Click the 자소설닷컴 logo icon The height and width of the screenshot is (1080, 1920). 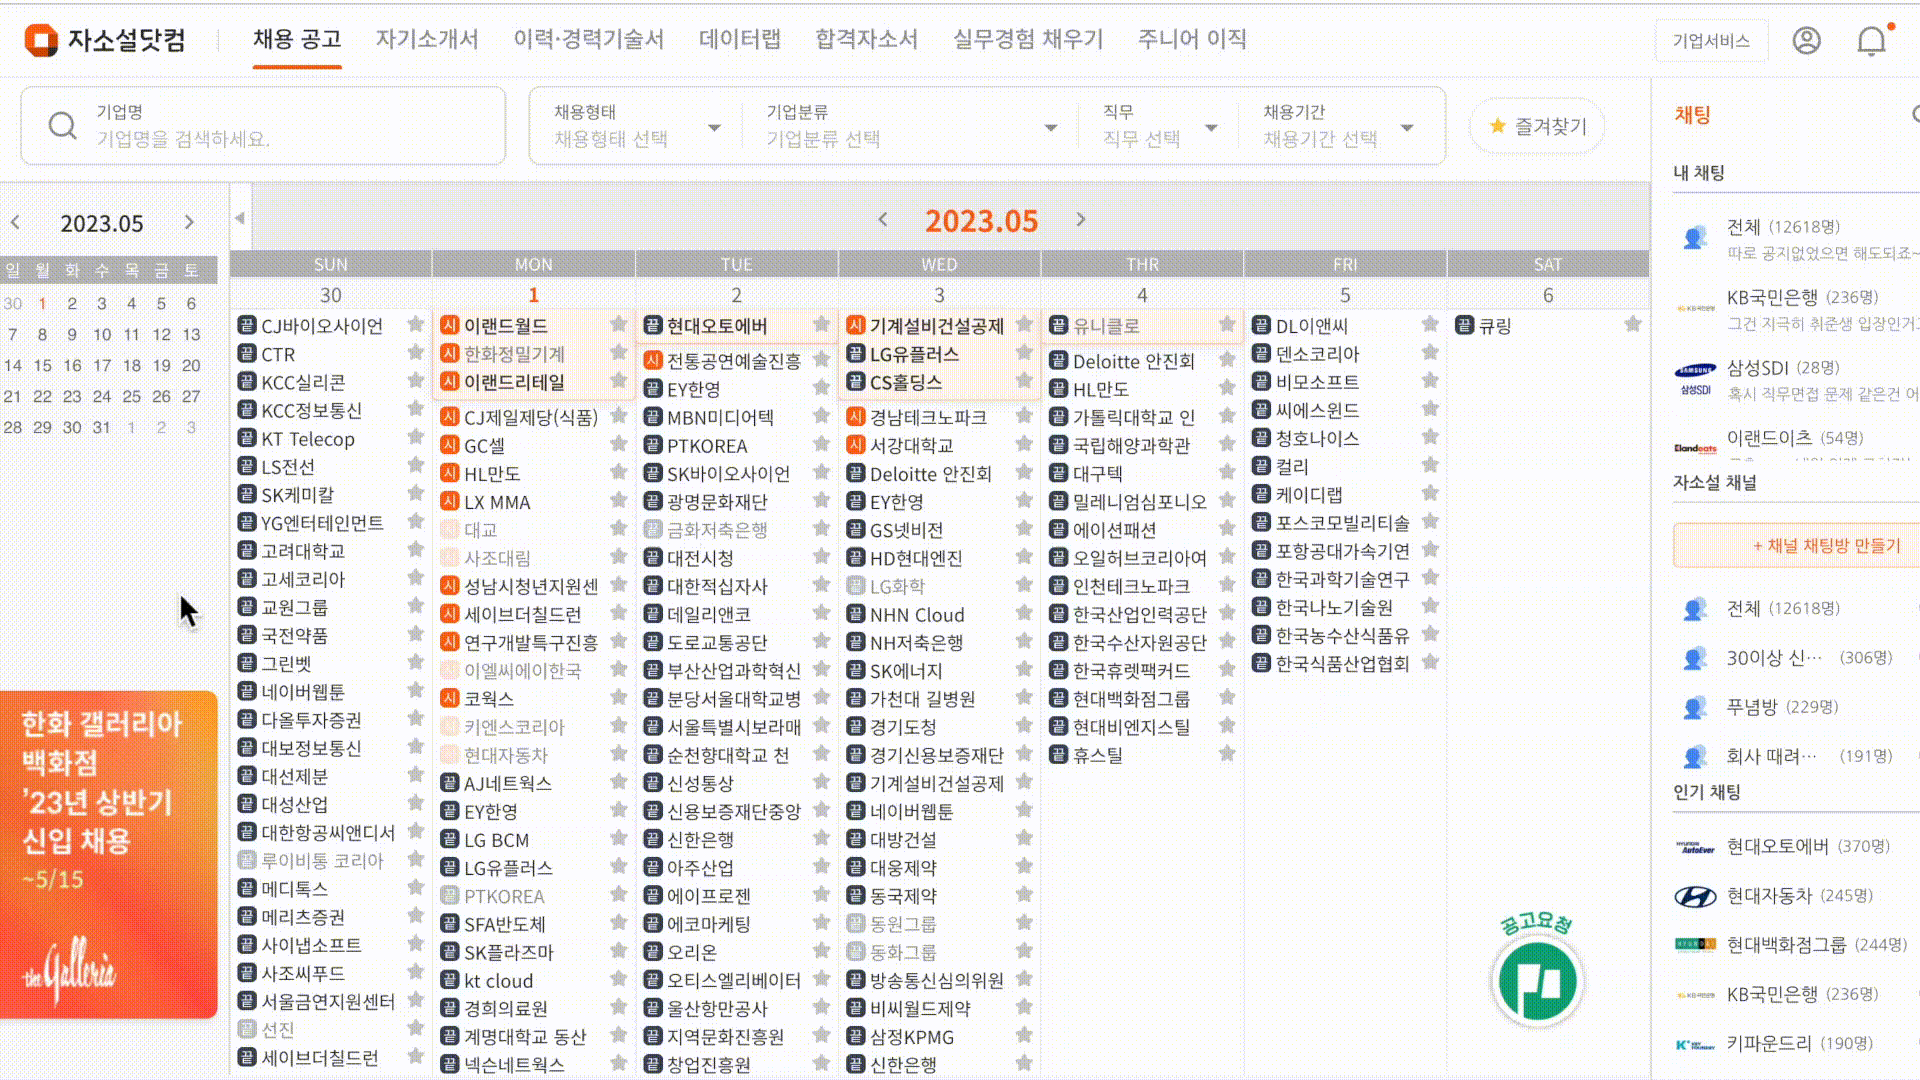41,40
